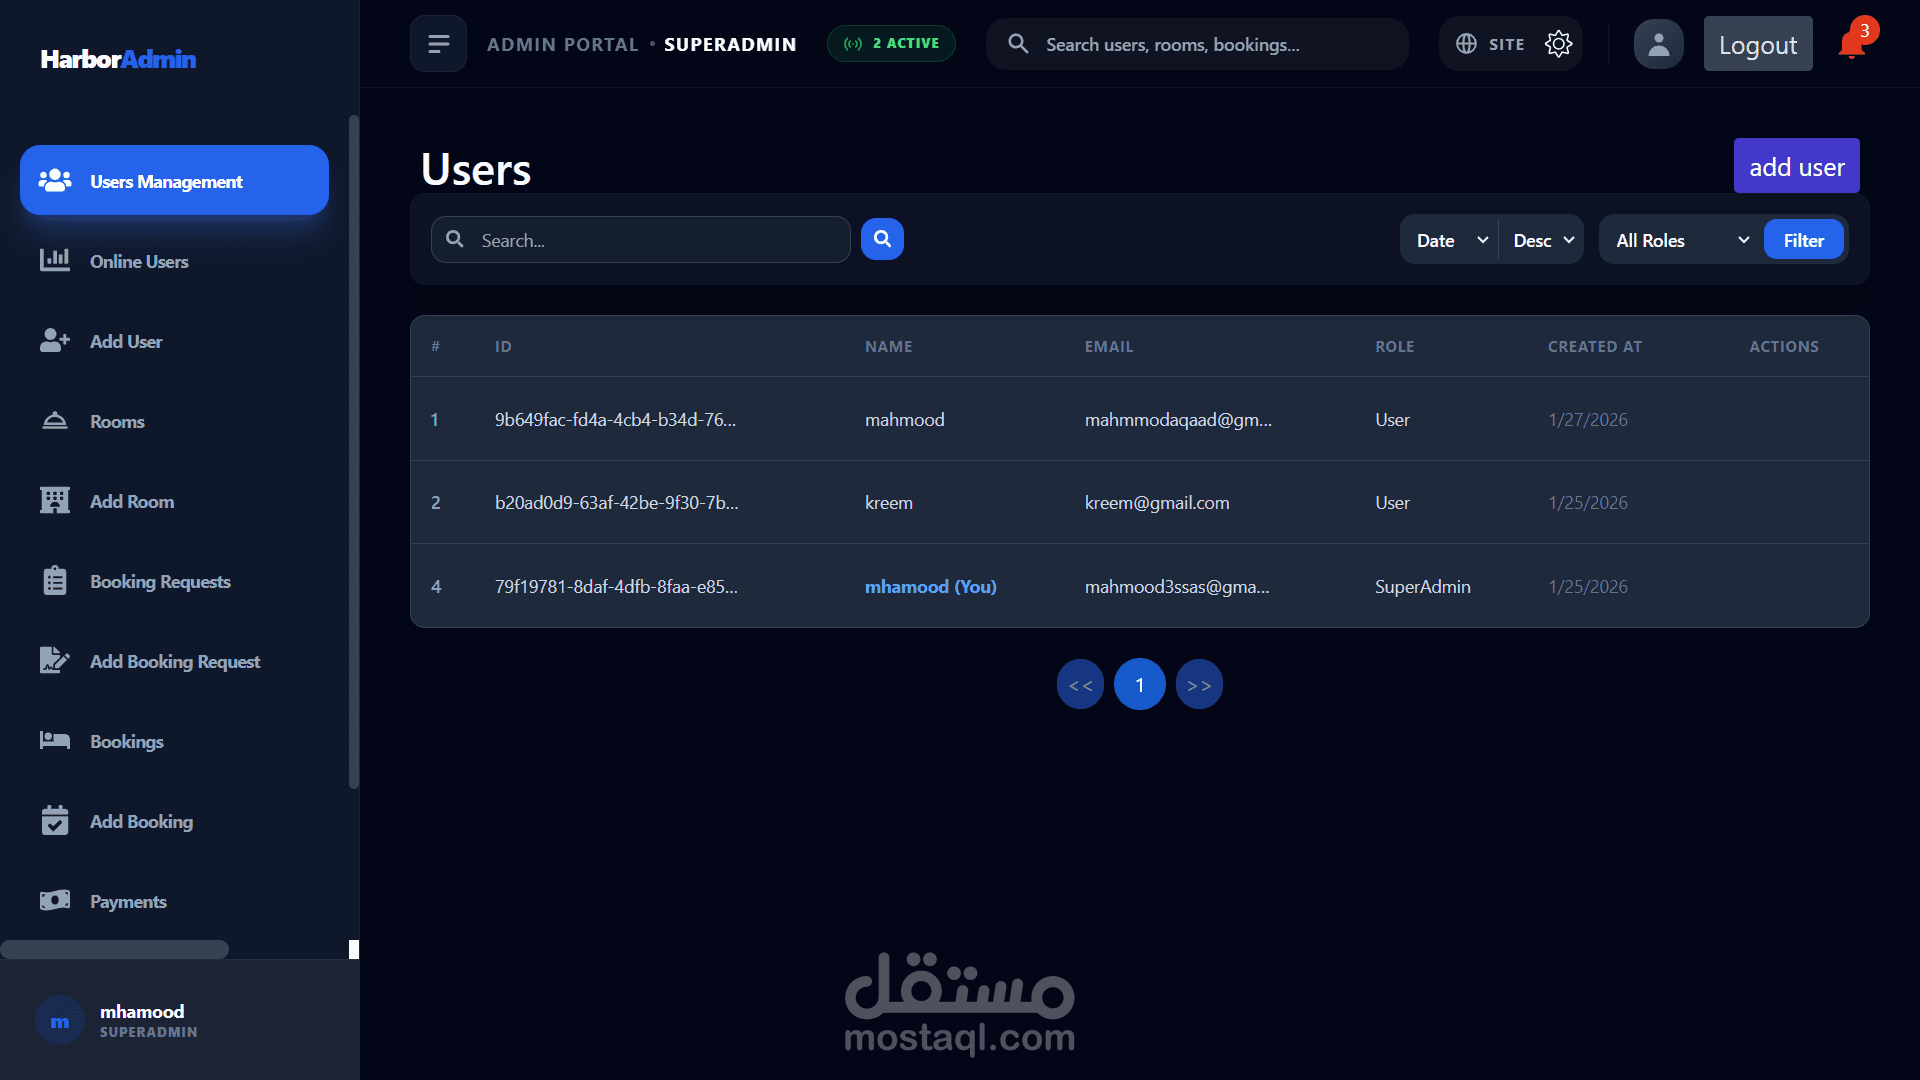1920x1080 pixels.
Task: Click the globe SITE icon
Action: pos(1466,44)
